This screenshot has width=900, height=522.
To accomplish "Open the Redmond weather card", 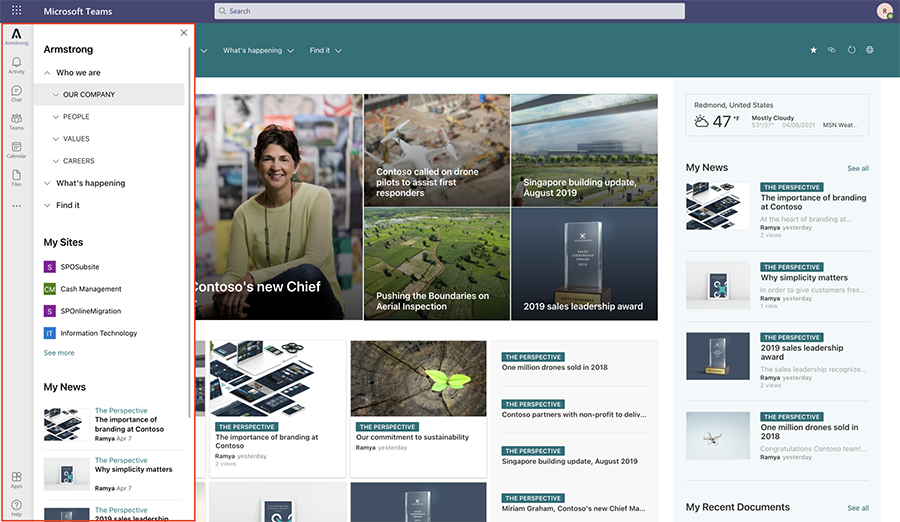I will [x=777, y=115].
